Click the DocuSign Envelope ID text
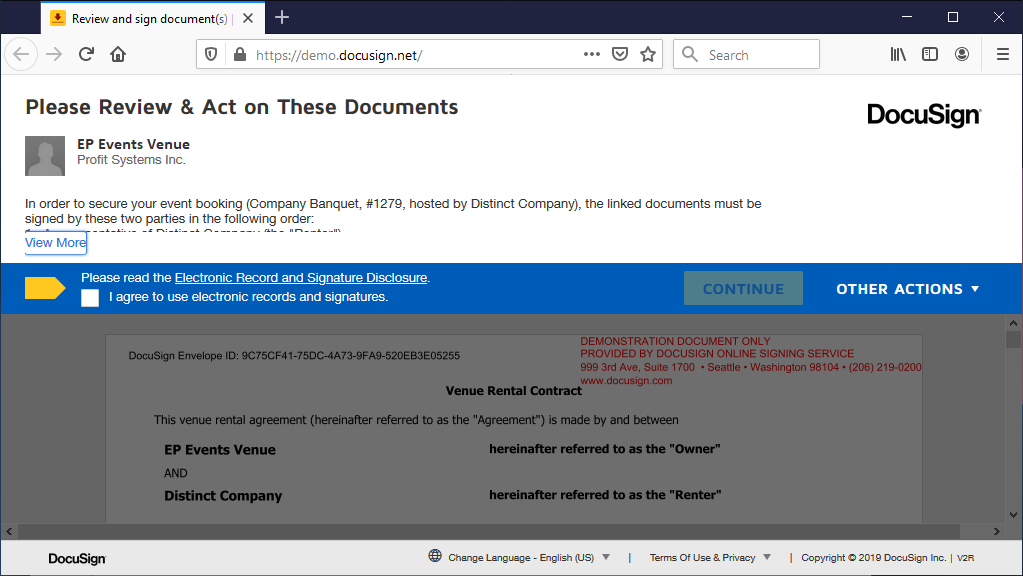The width and height of the screenshot is (1023, 576). tap(294, 356)
